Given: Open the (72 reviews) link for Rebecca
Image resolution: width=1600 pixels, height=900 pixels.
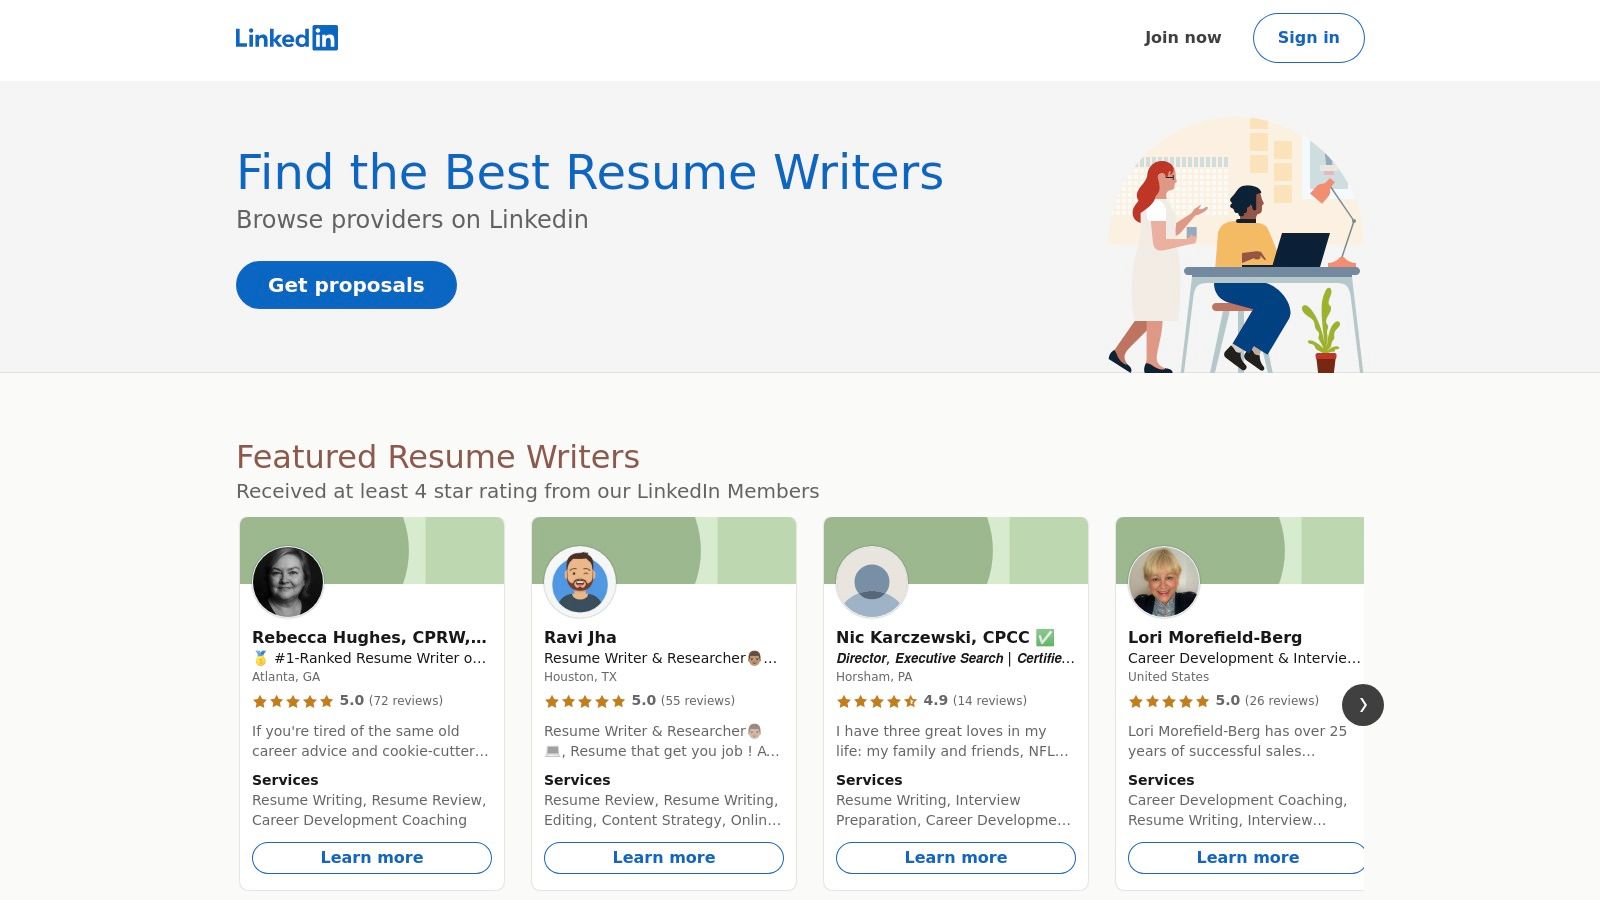Looking at the screenshot, I should click(405, 701).
